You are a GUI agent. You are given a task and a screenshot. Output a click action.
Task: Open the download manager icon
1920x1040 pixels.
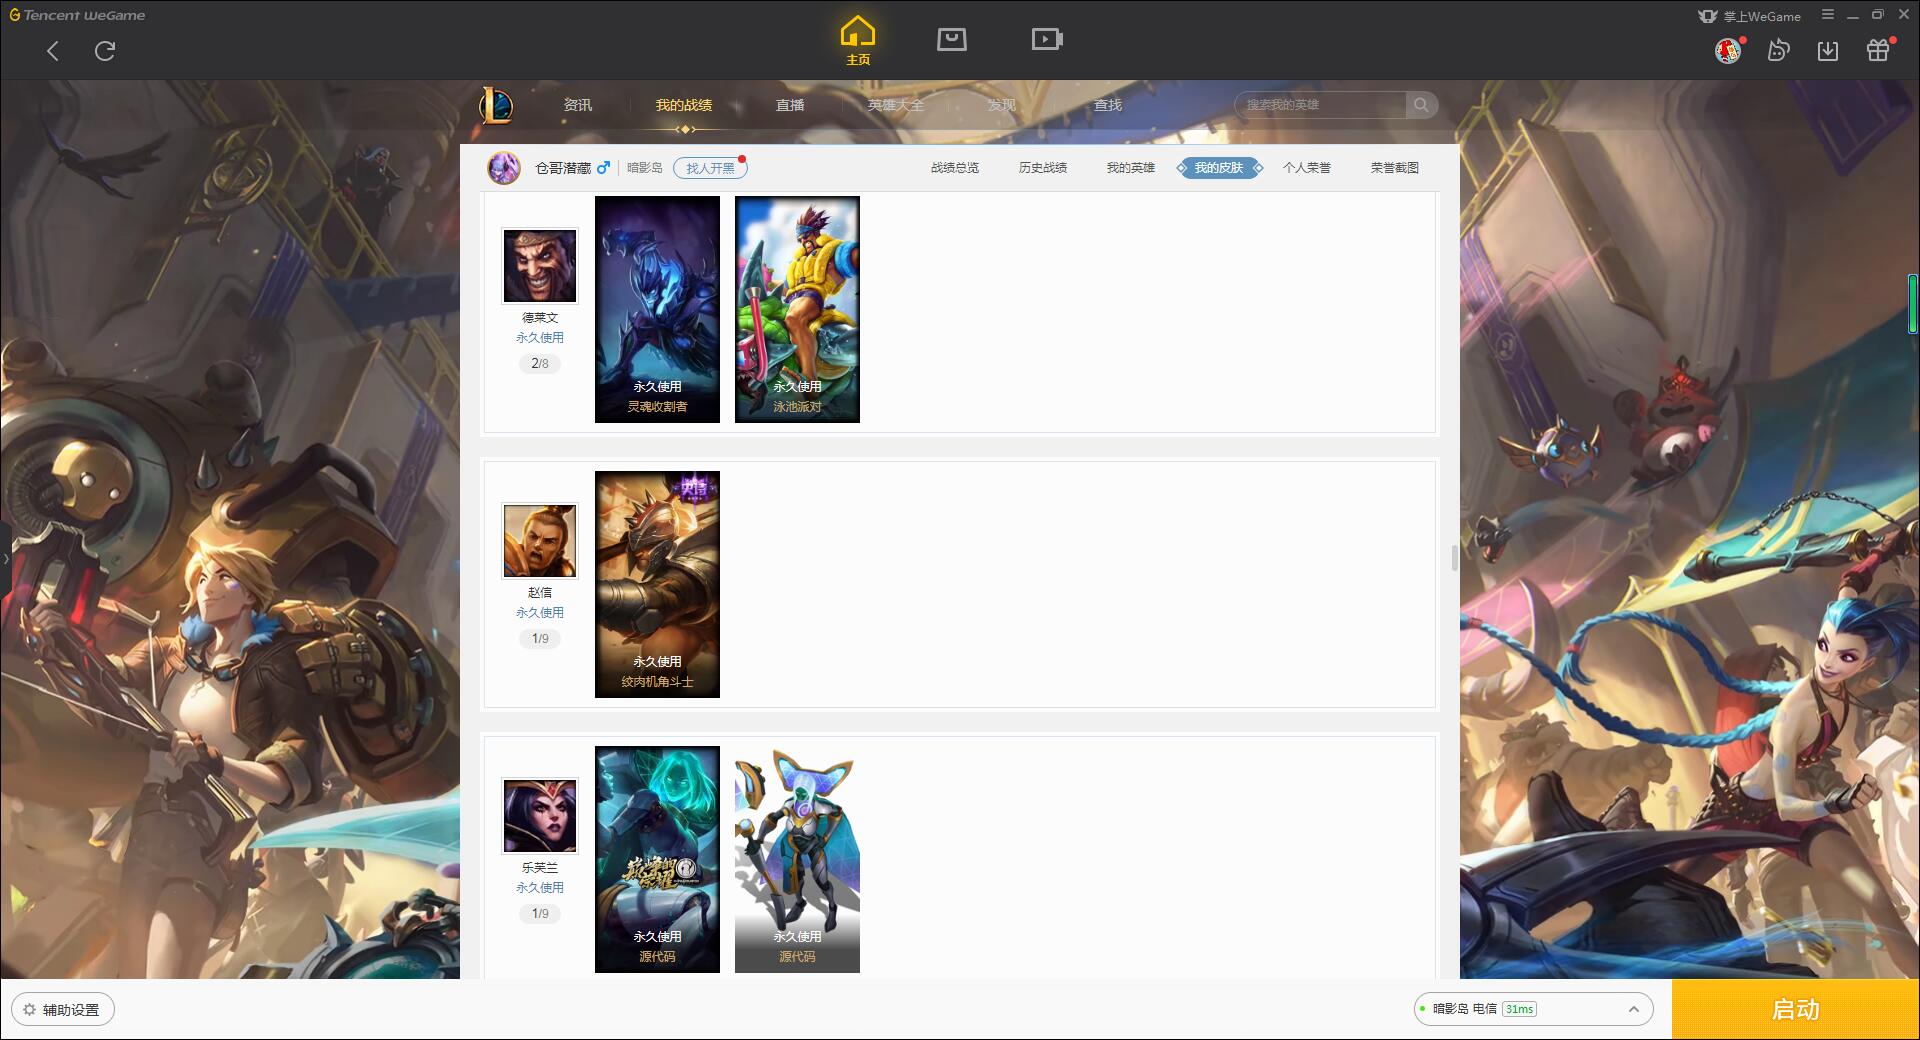tap(1828, 50)
